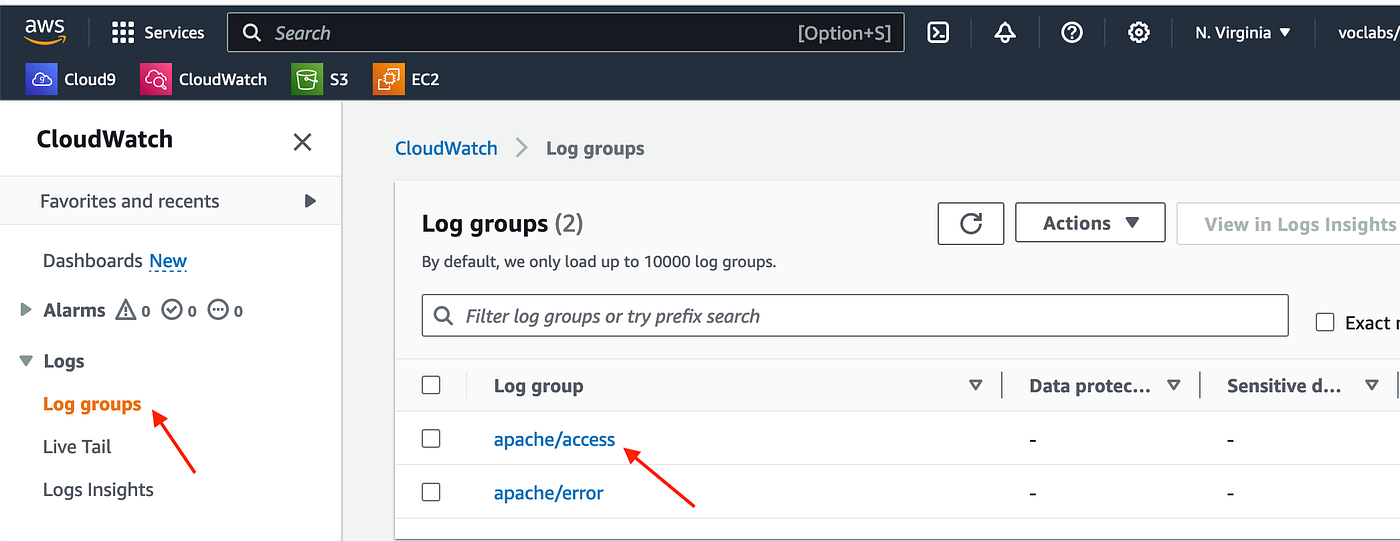
Task: Check the apache/error row checkbox
Action: (431, 492)
